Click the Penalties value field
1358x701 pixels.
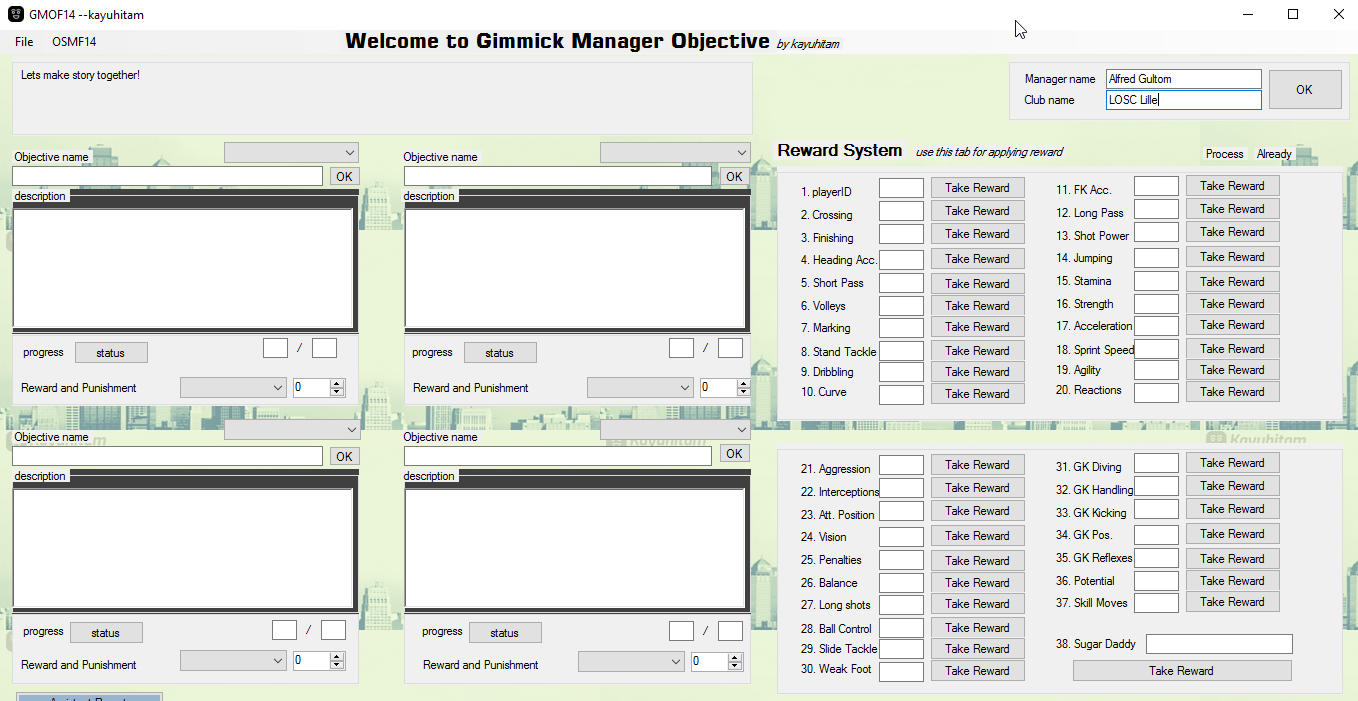[901, 560]
